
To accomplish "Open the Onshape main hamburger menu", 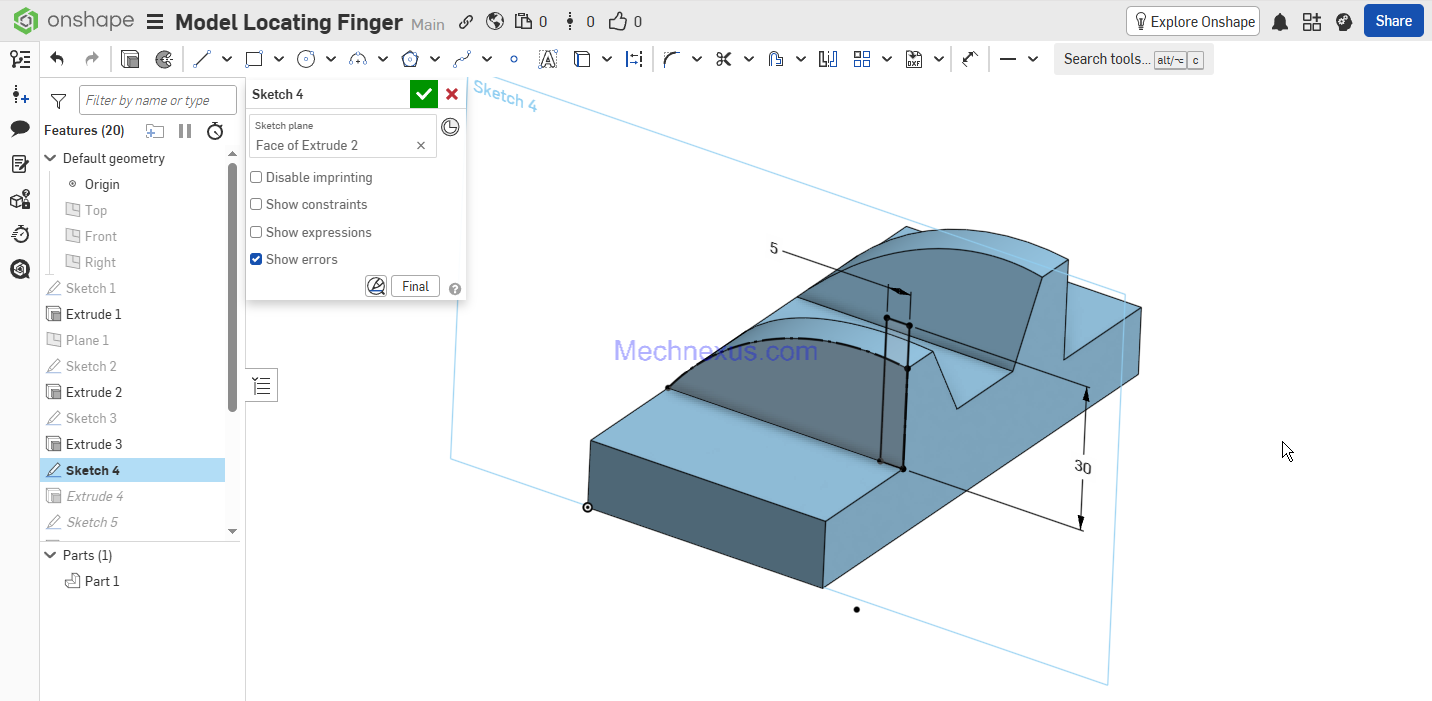I will click(x=155, y=22).
